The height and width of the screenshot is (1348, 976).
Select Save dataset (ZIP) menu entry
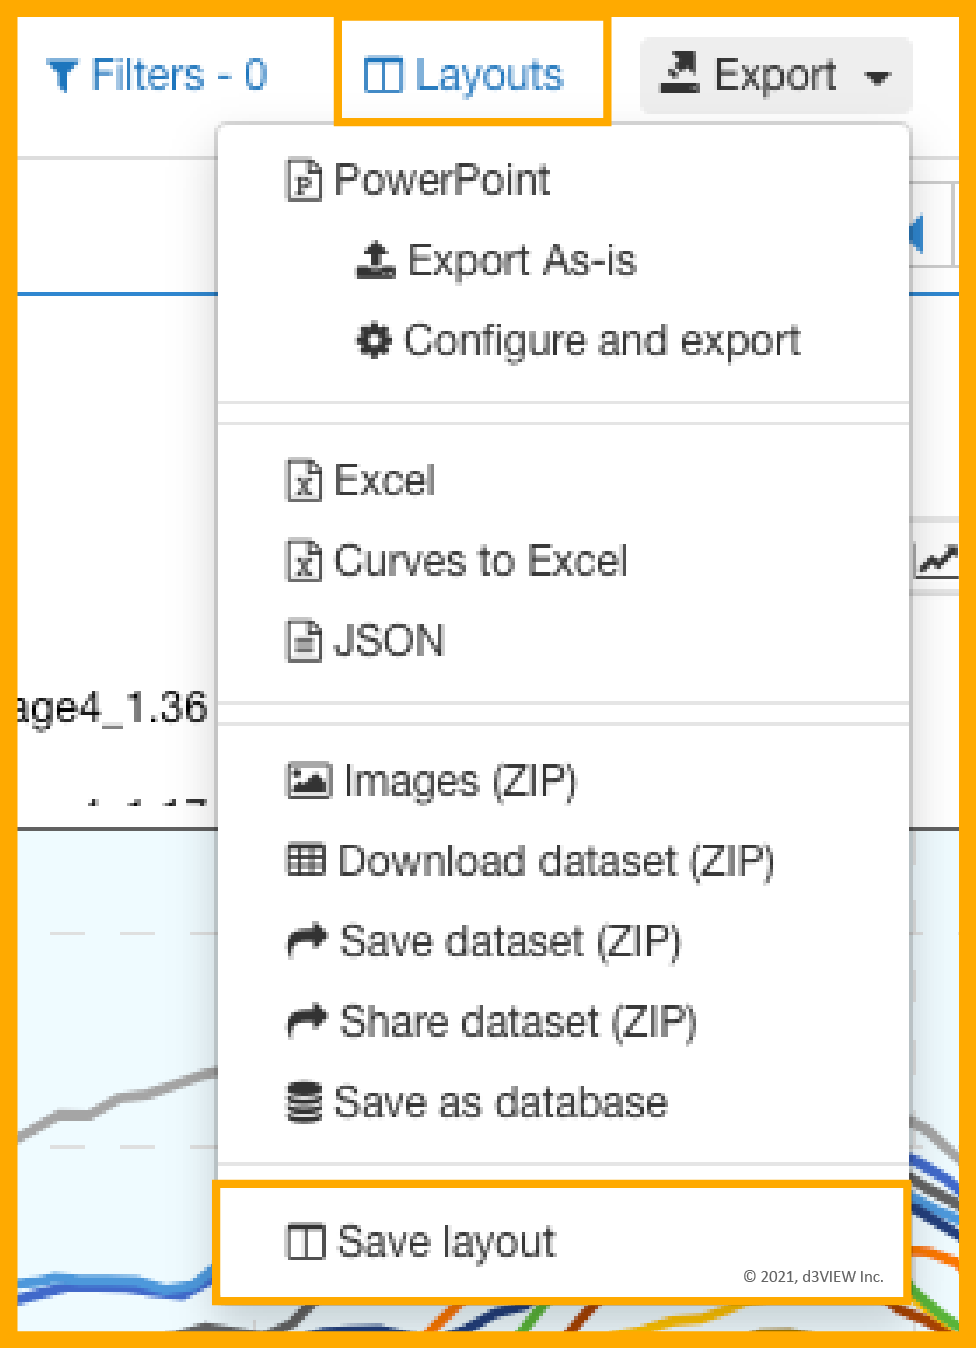pos(510,940)
